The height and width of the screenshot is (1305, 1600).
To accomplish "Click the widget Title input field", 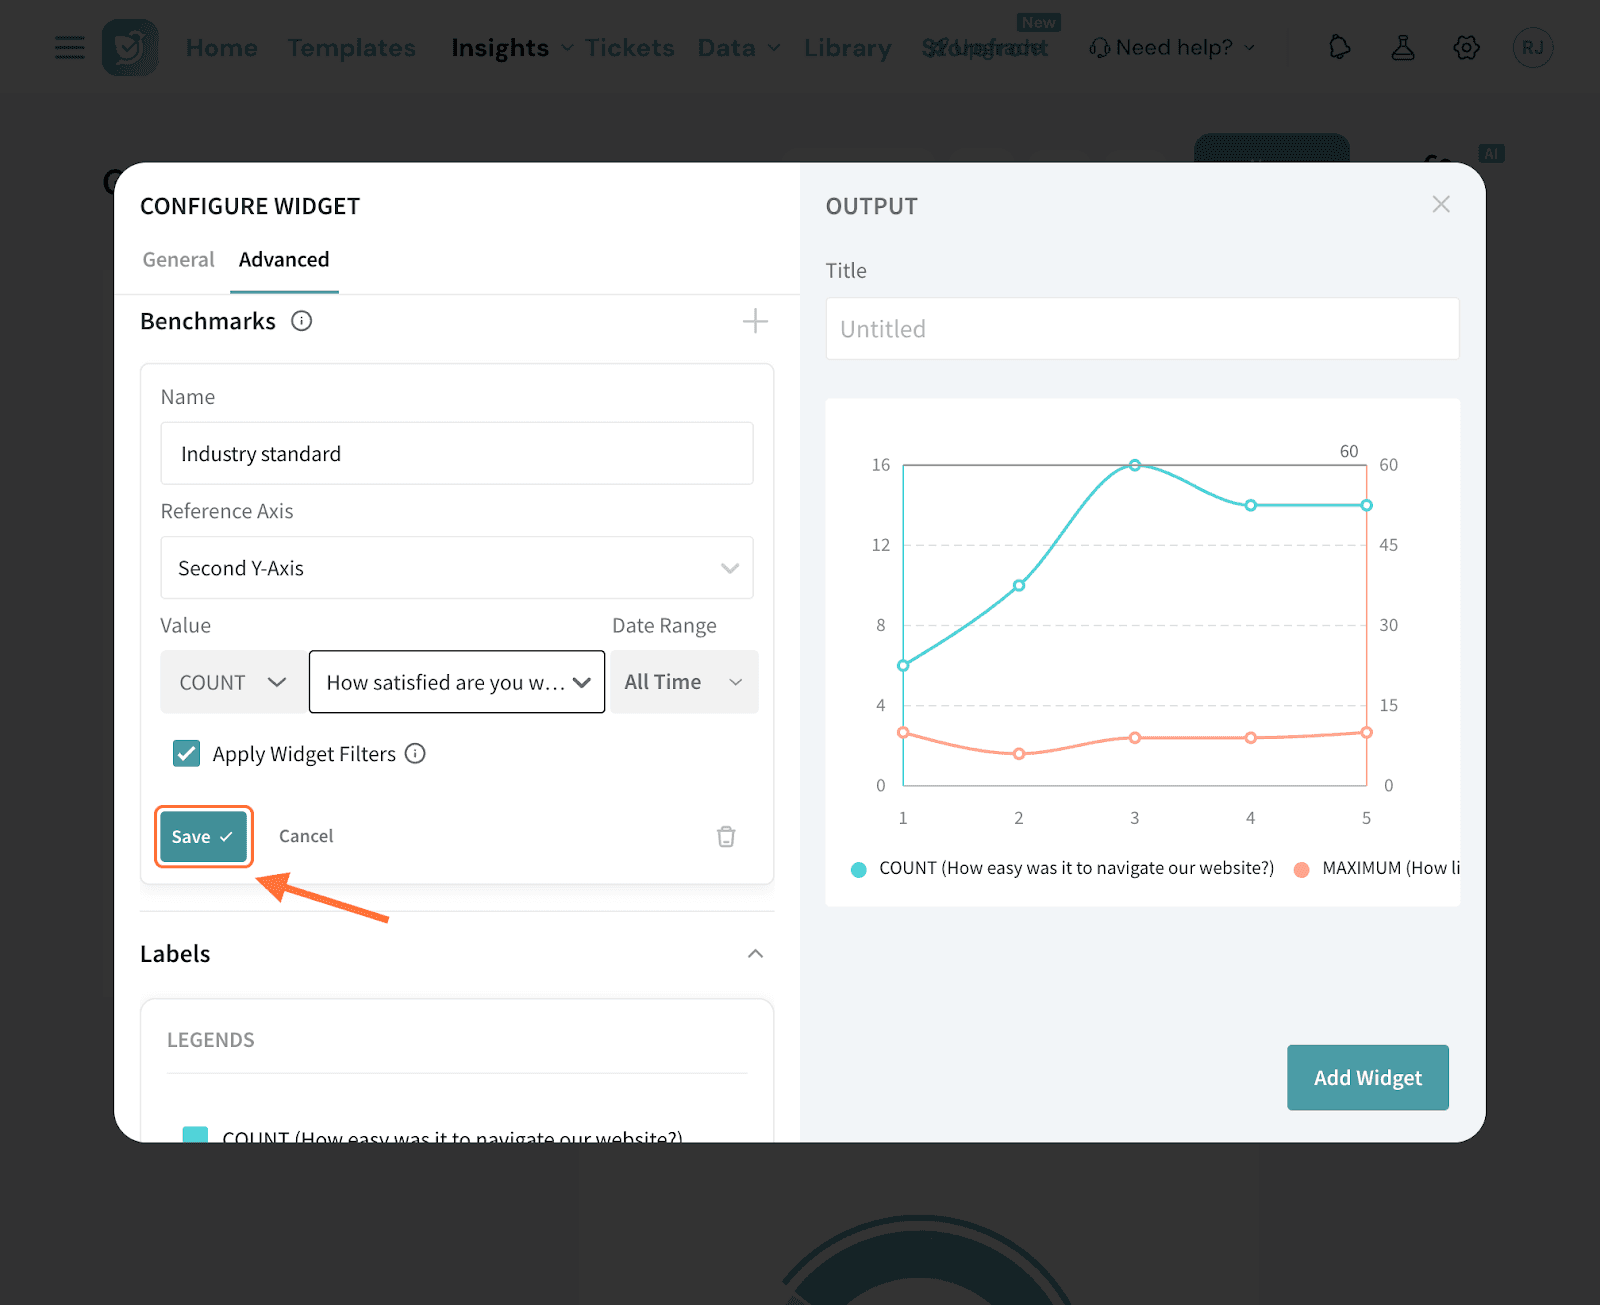I will pyautogui.click(x=1142, y=329).
